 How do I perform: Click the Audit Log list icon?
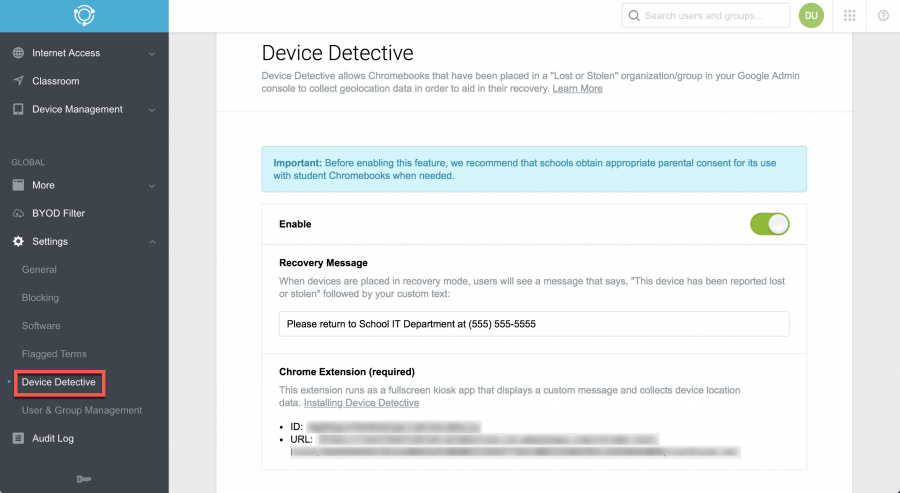tap(18, 438)
